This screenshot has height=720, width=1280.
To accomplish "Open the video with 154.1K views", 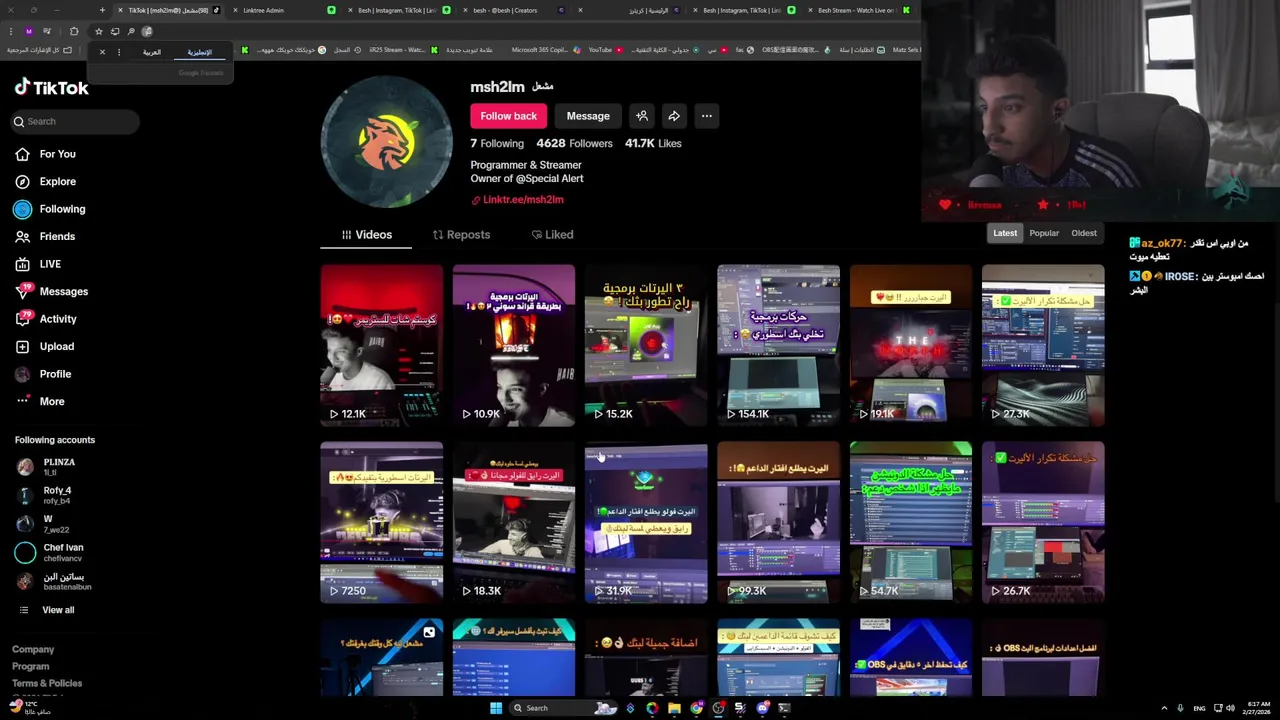I will [x=778, y=345].
